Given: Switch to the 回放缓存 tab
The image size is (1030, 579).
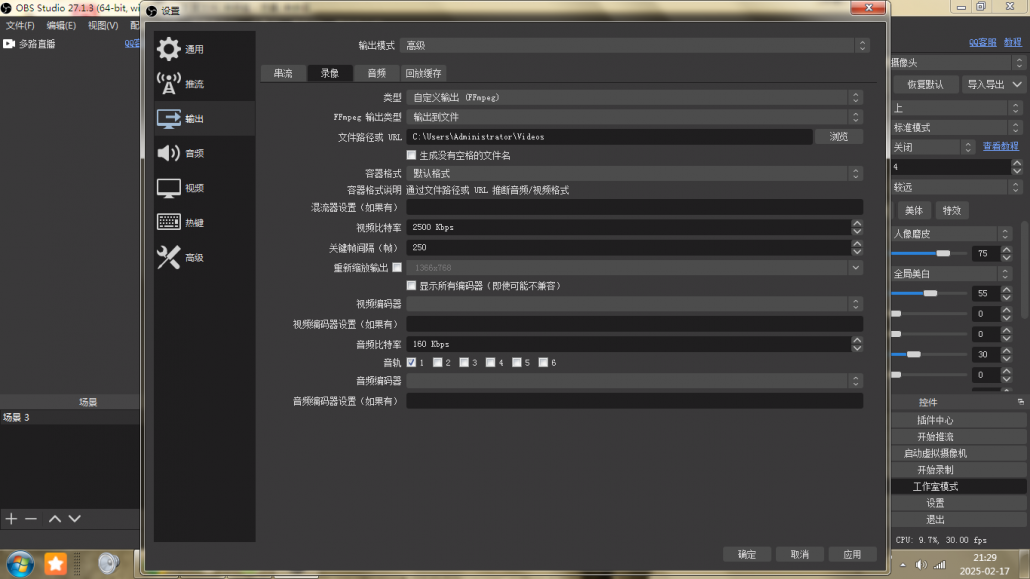Looking at the screenshot, I should point(423,73).
